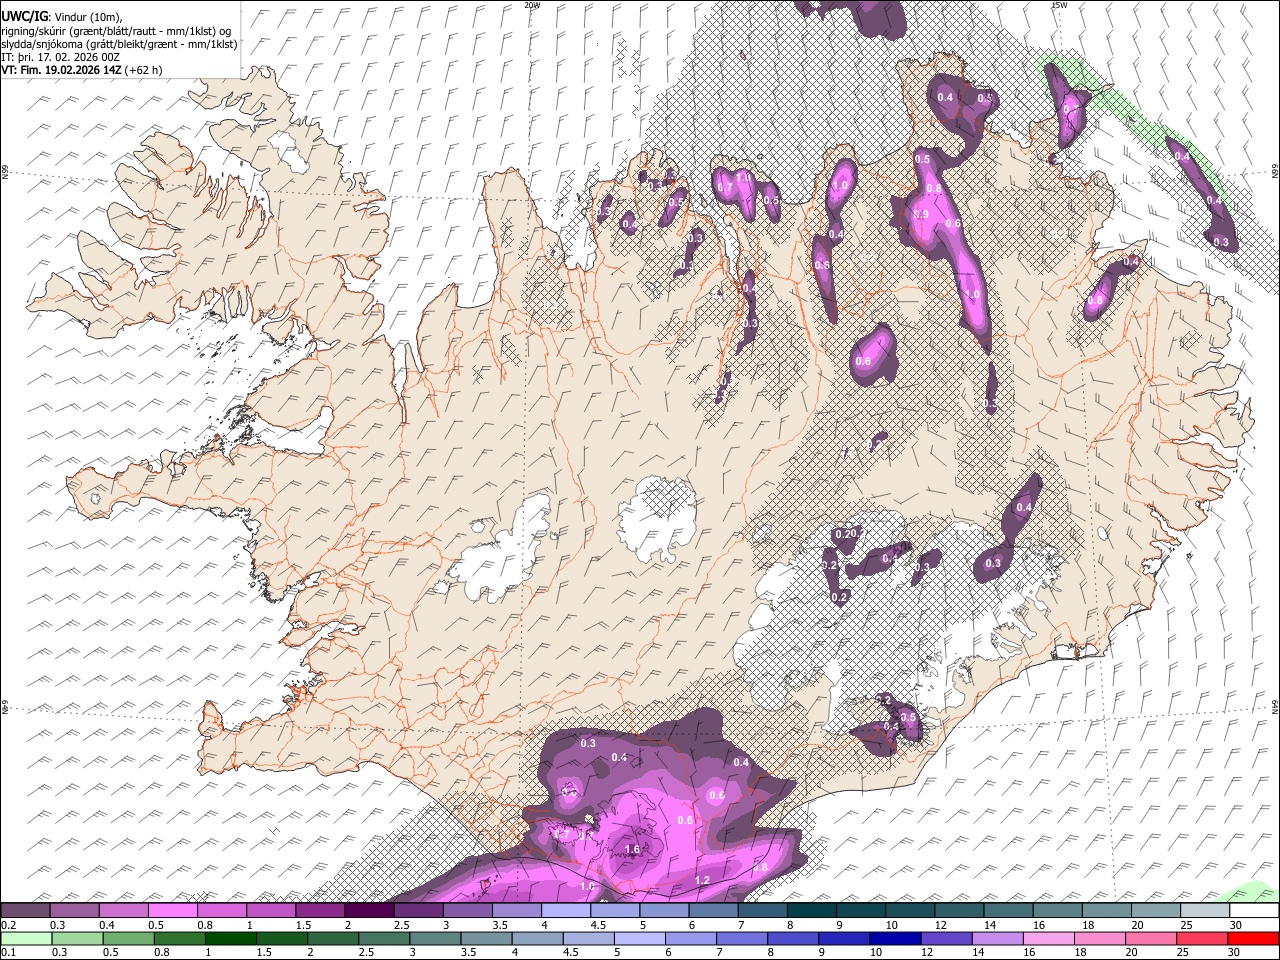
Task: Click the "0.20" precipitation value on the map
Action: [x=847, y=534]
